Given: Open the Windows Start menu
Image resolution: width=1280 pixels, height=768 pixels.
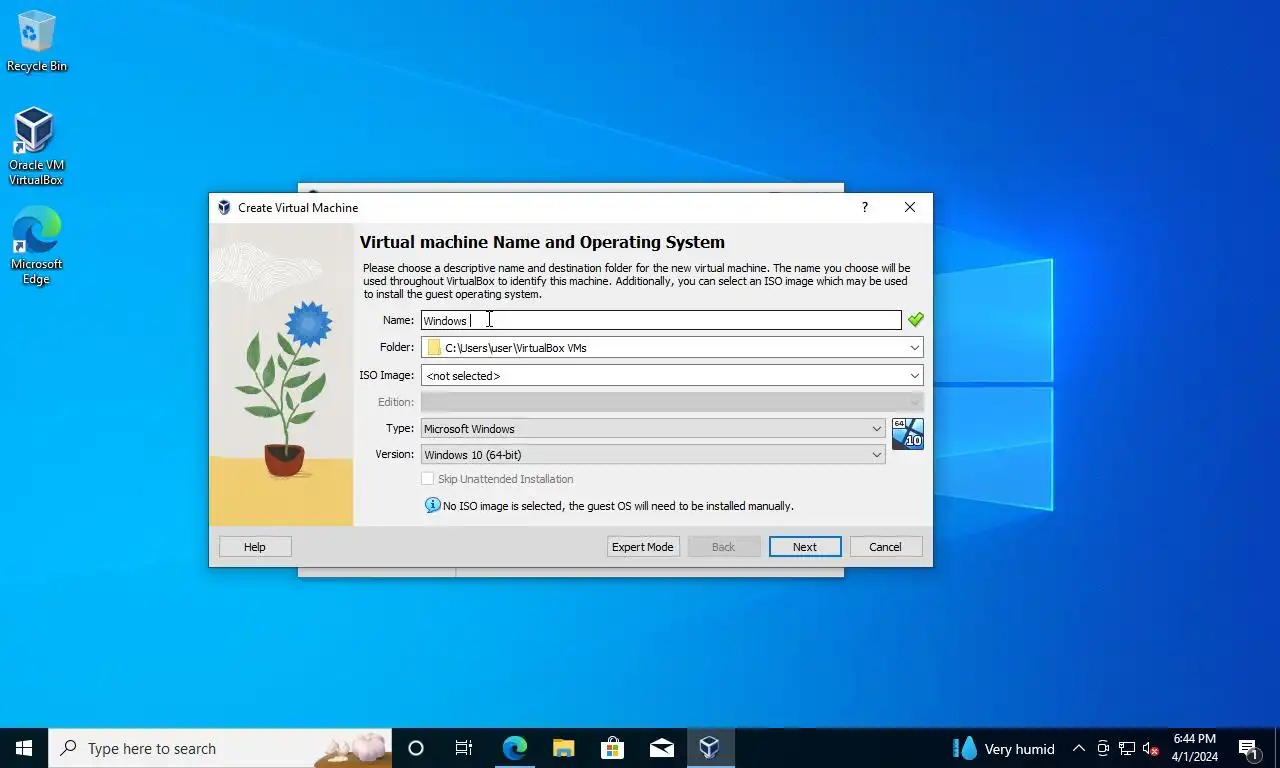Looking at the screenshot, I should [x=24, y=748].
